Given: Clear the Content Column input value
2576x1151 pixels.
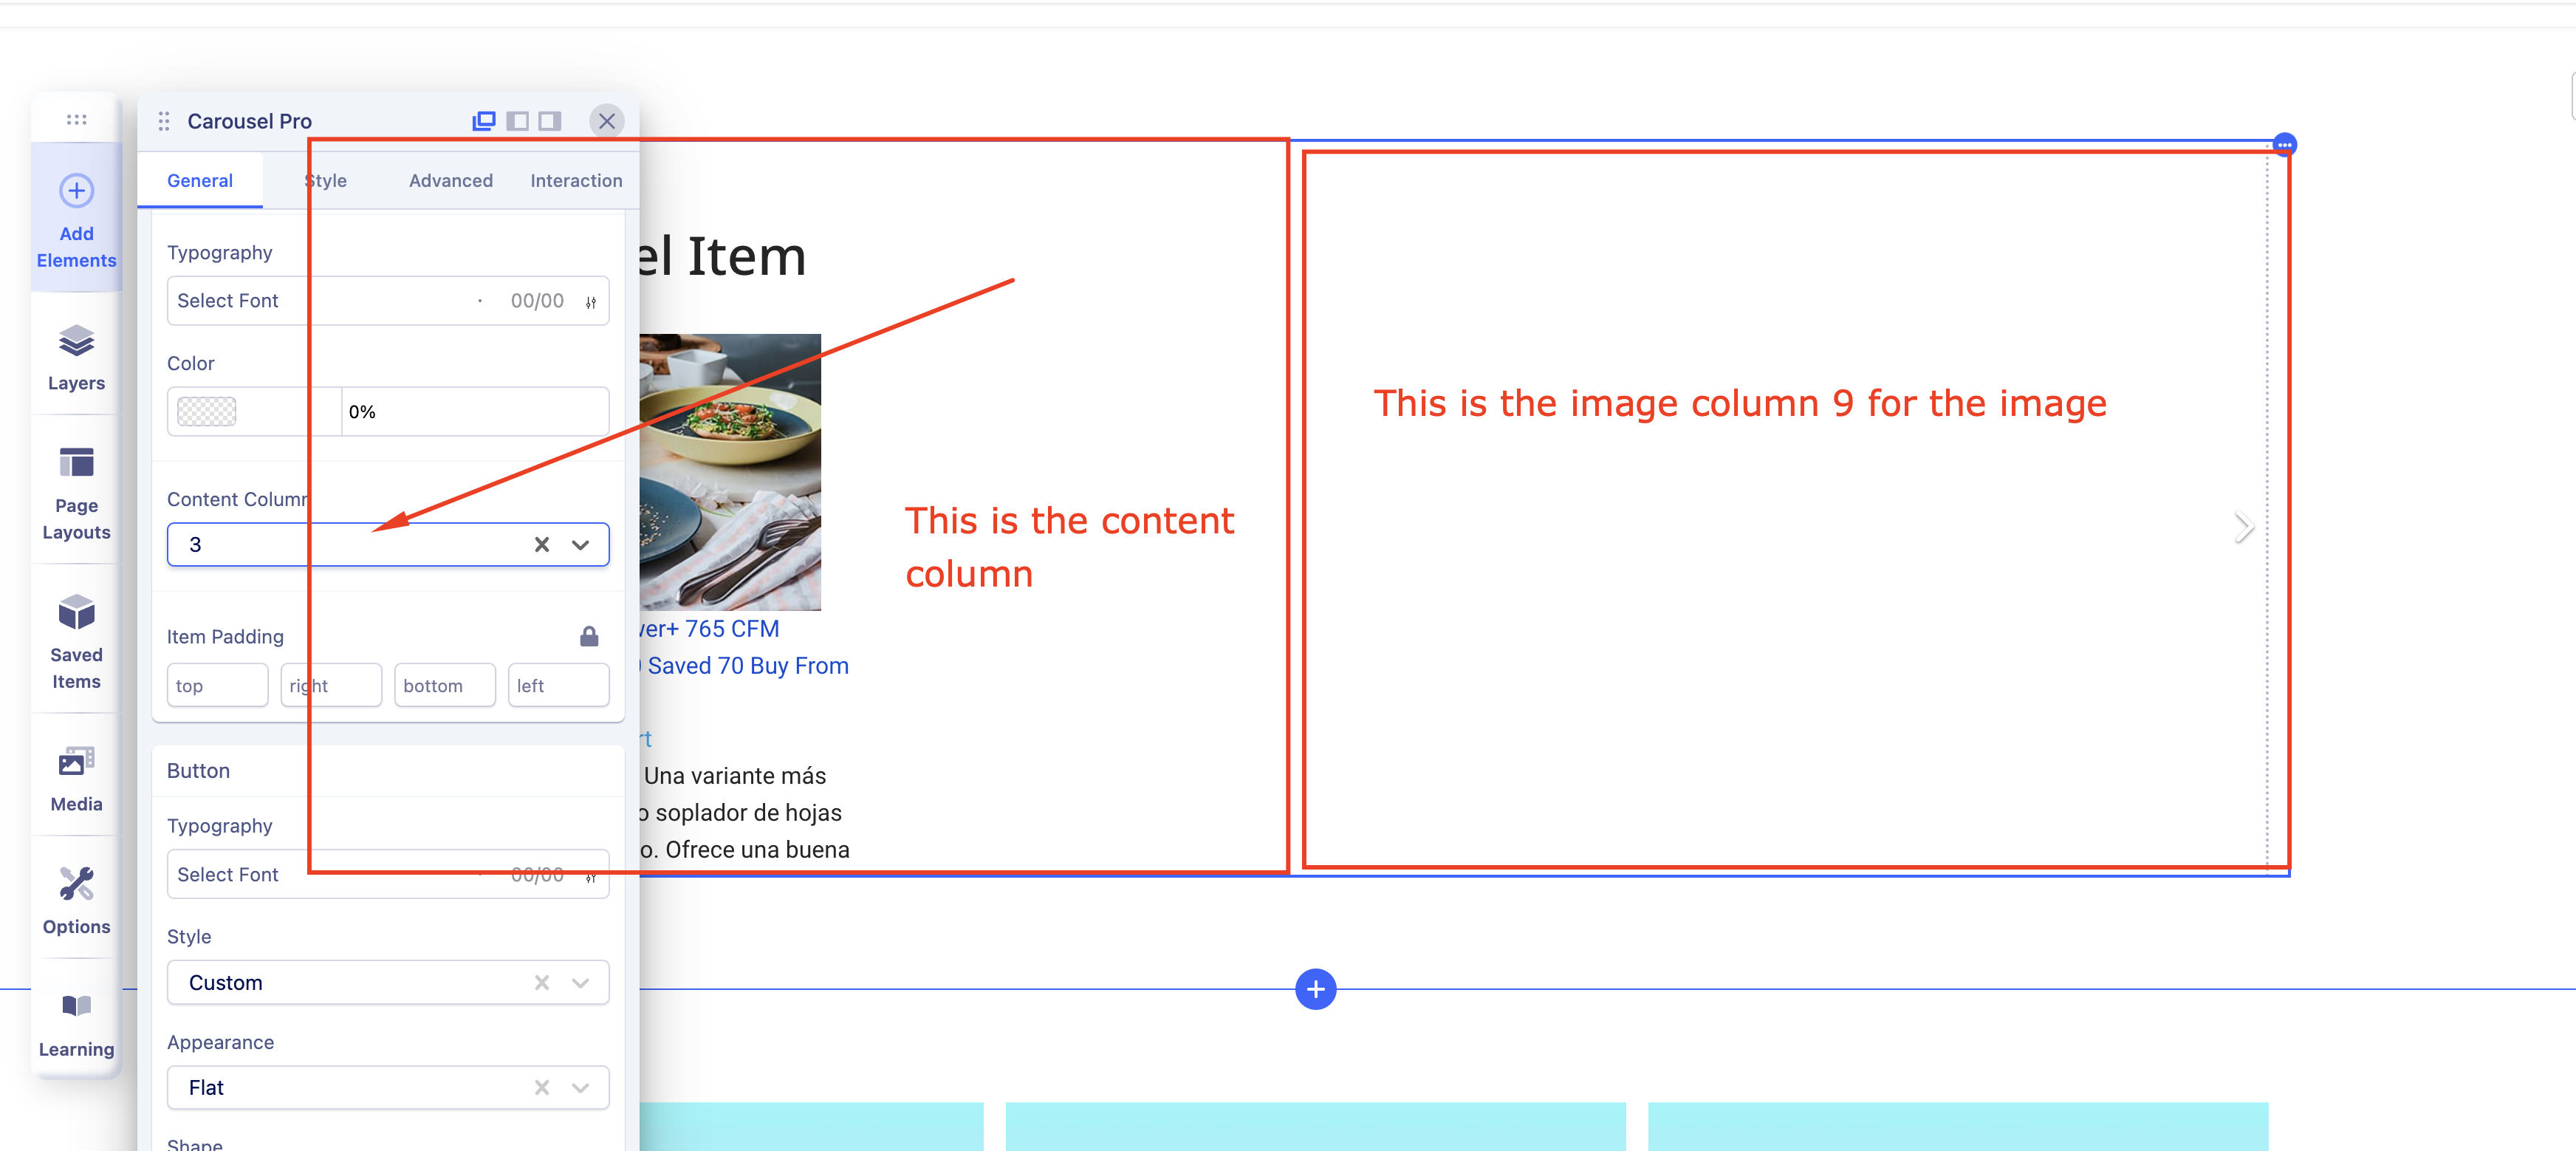Looking at the screenshot, I should click(542, 544).
